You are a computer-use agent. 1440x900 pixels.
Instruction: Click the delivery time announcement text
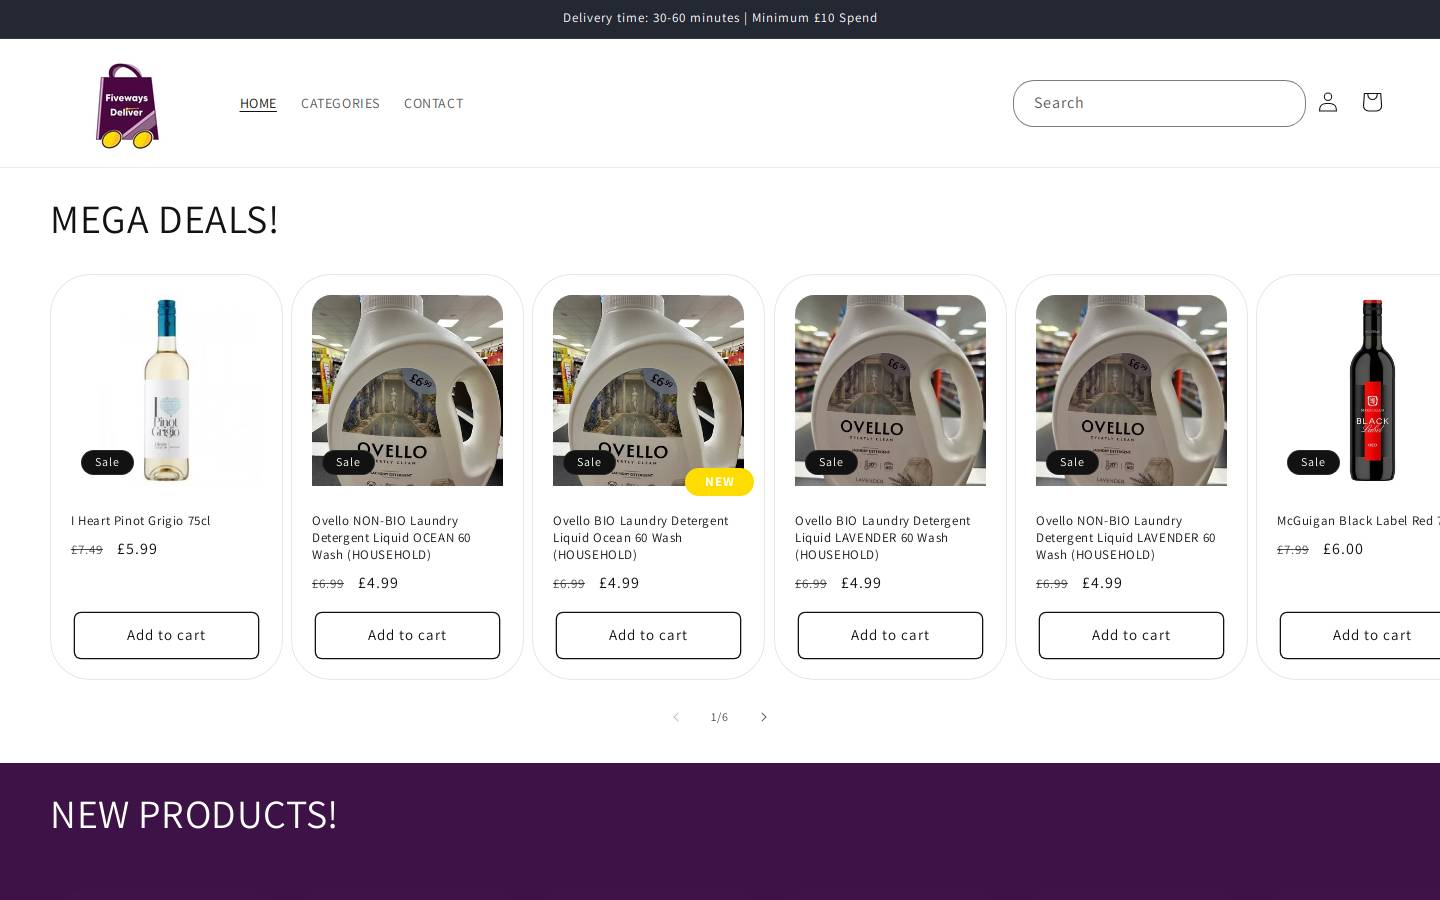tap(720, 18)
